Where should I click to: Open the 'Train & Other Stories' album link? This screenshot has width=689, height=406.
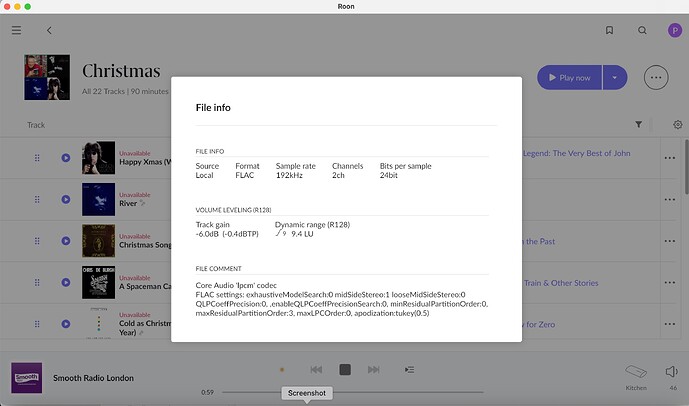coord(561,283)
